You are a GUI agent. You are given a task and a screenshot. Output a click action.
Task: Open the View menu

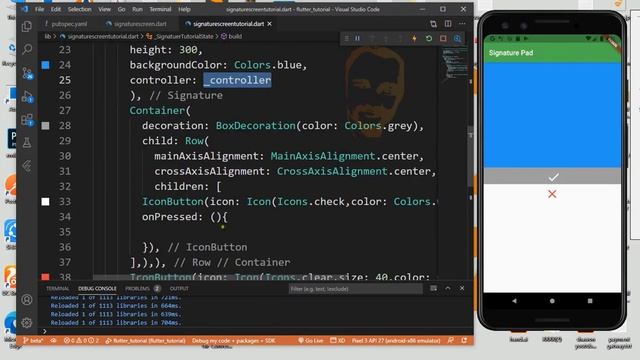coord(104,9)
